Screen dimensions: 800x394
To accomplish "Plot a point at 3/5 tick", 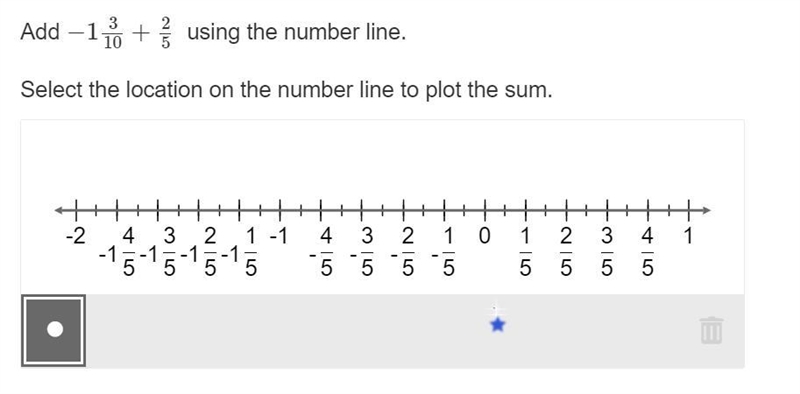I will [x=607, y=210].
